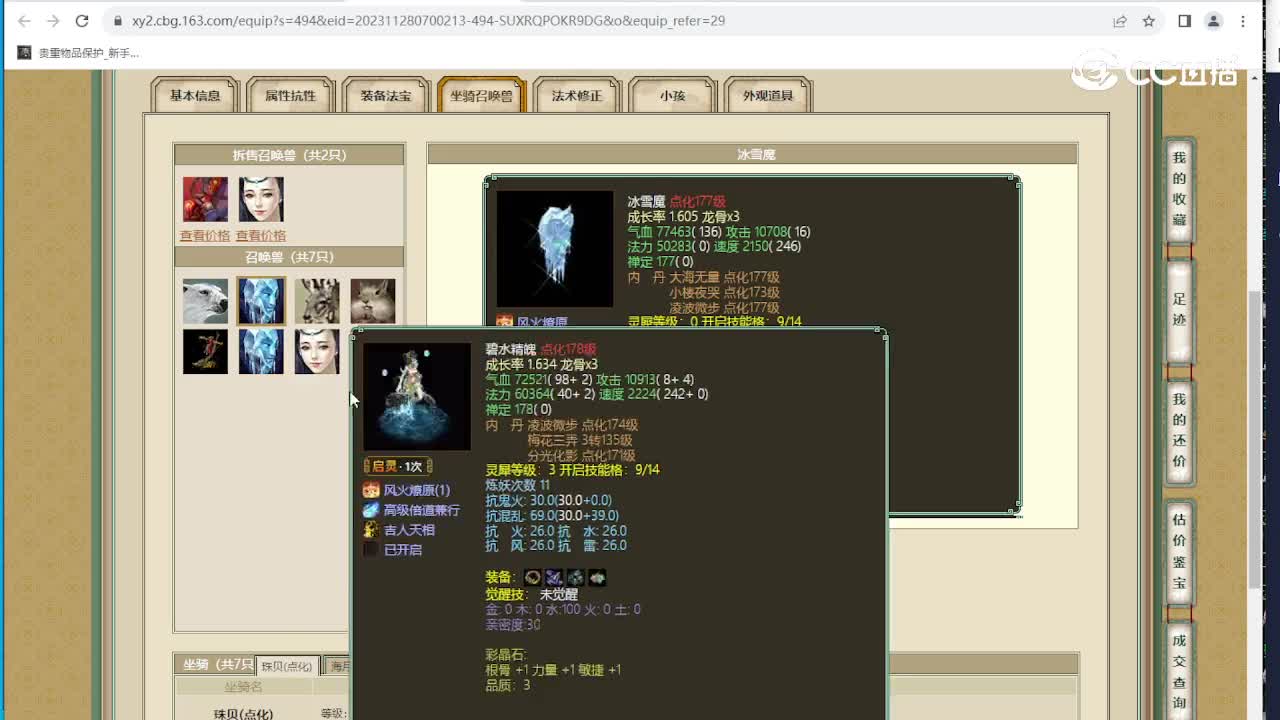
Task: Click the purple equipment icon after 装备
Action: coord(554,578)
